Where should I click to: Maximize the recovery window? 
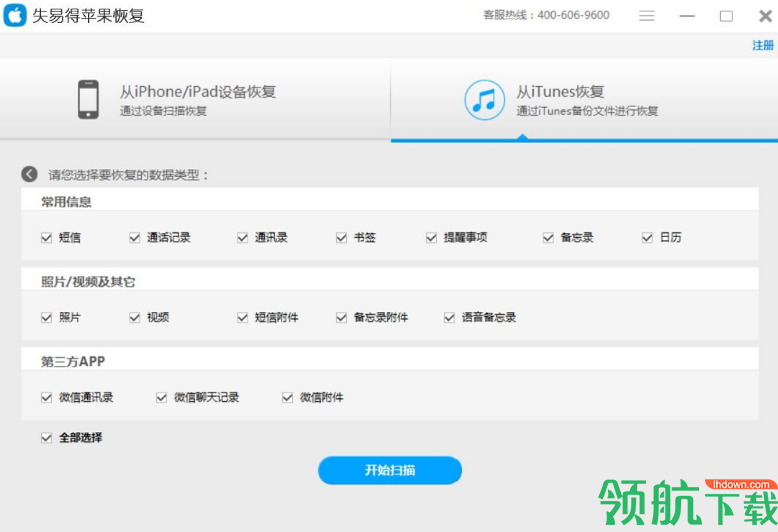coord(726,16)
